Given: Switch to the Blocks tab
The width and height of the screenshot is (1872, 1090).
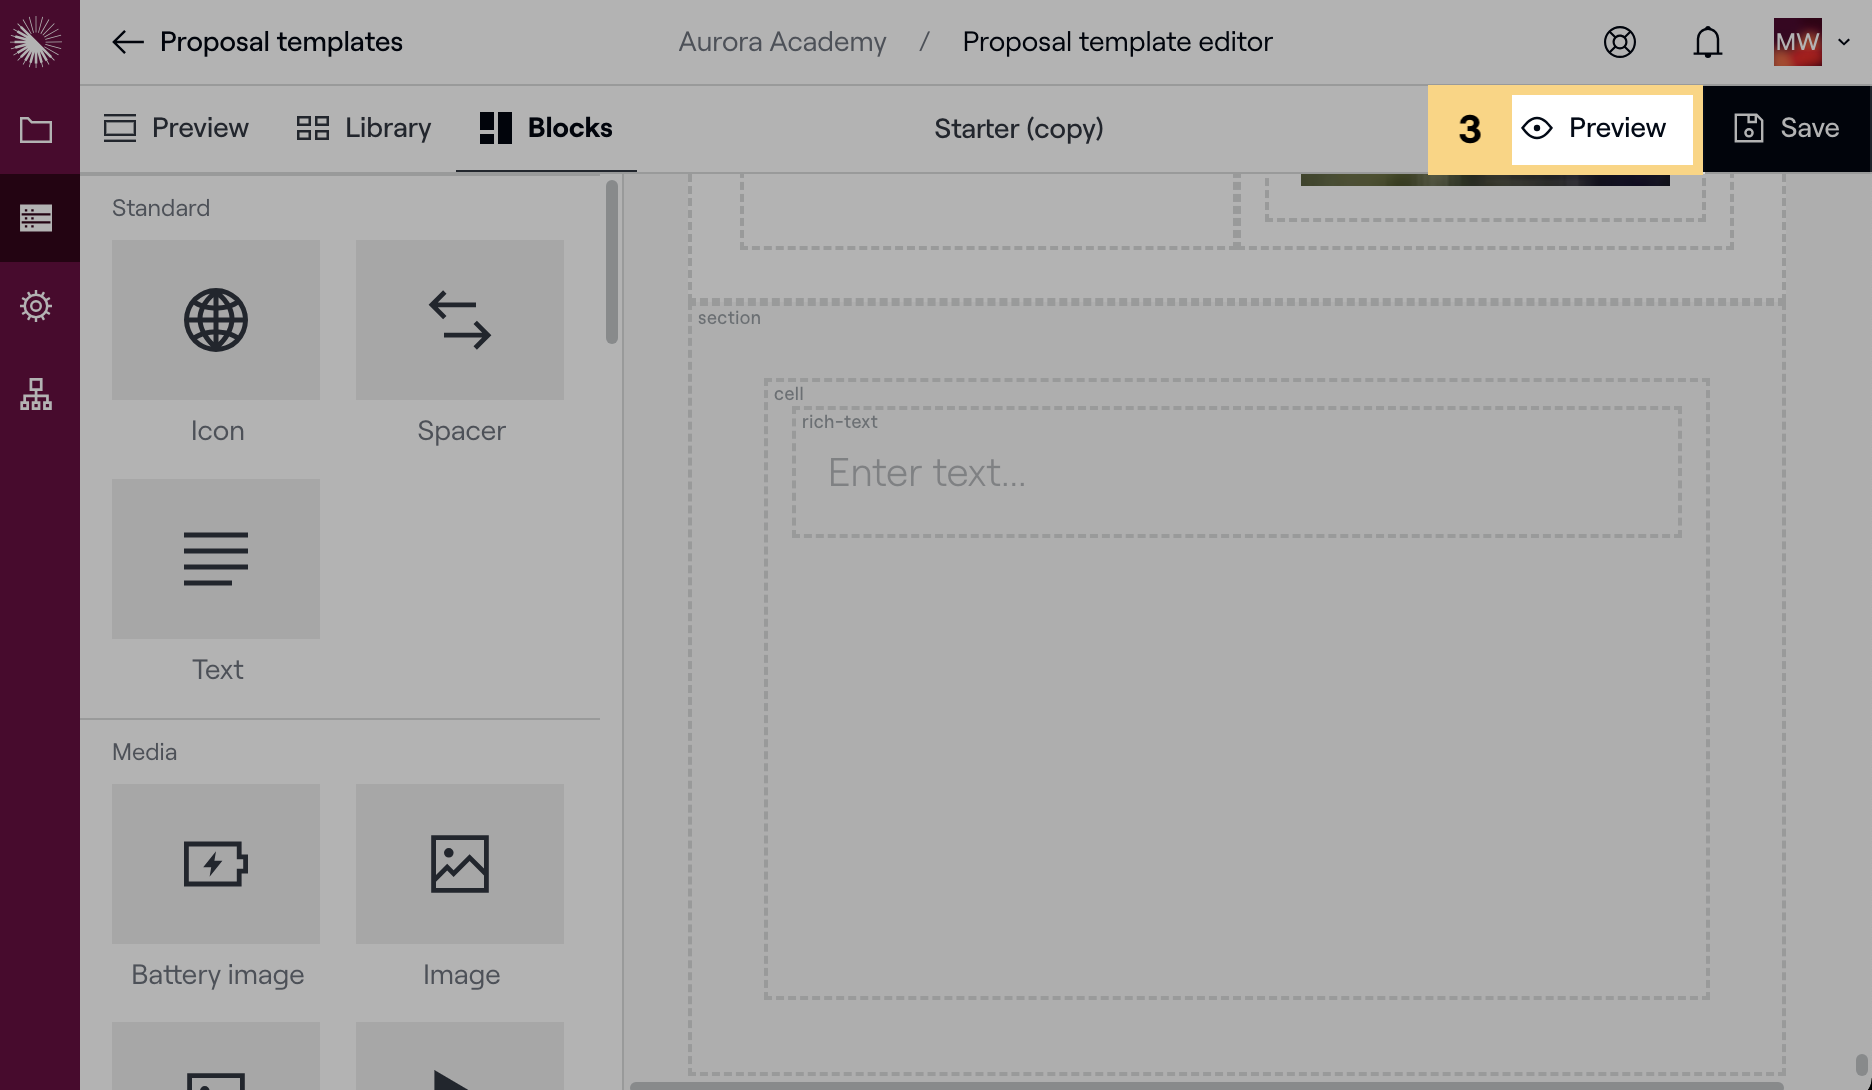Looking at the screenshot, I should tap(546, 128).
